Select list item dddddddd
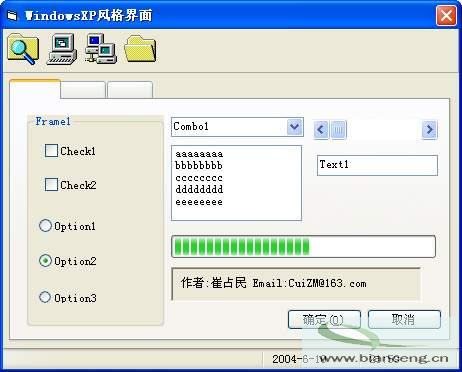This screenshot has width=462, height=372. click(x=199, y=189)
